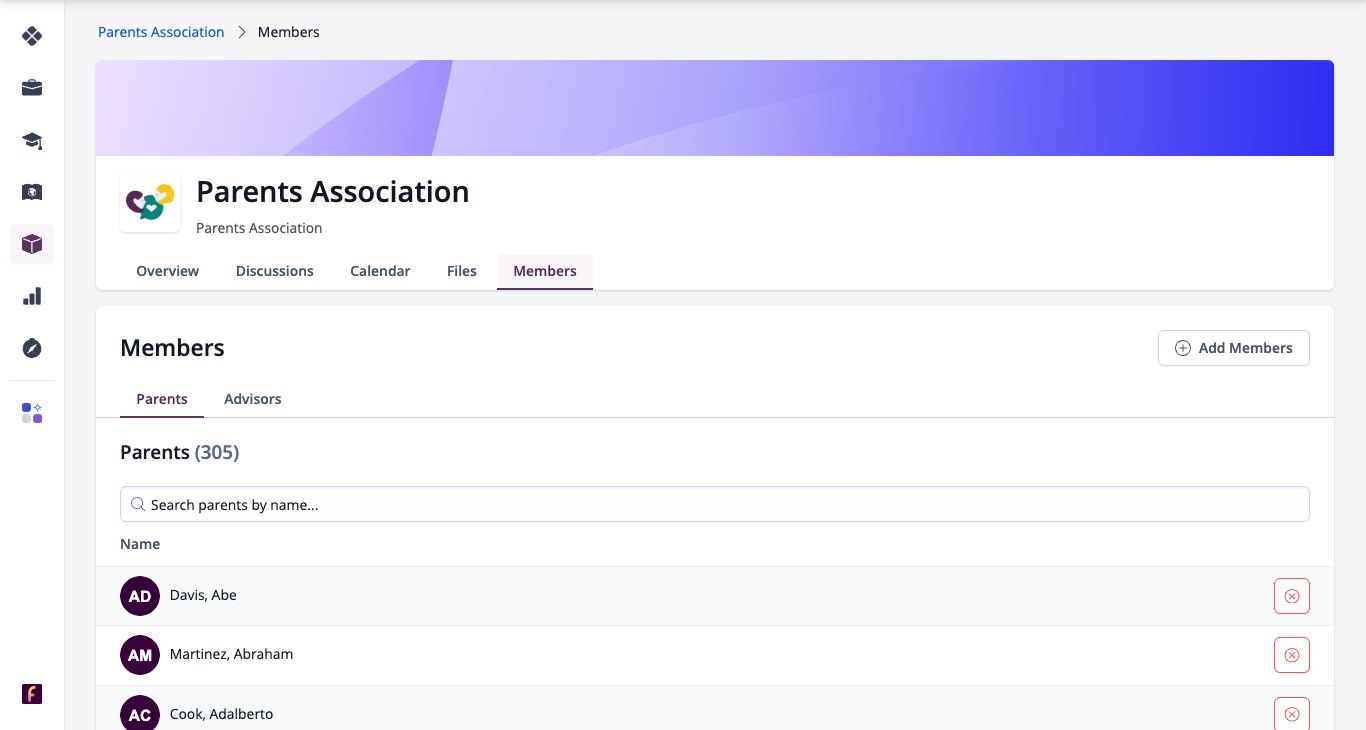Remove Davis, Abe from members
Image resolution: width=1366 pixels, height=730 pixels.
(1291, 596)
